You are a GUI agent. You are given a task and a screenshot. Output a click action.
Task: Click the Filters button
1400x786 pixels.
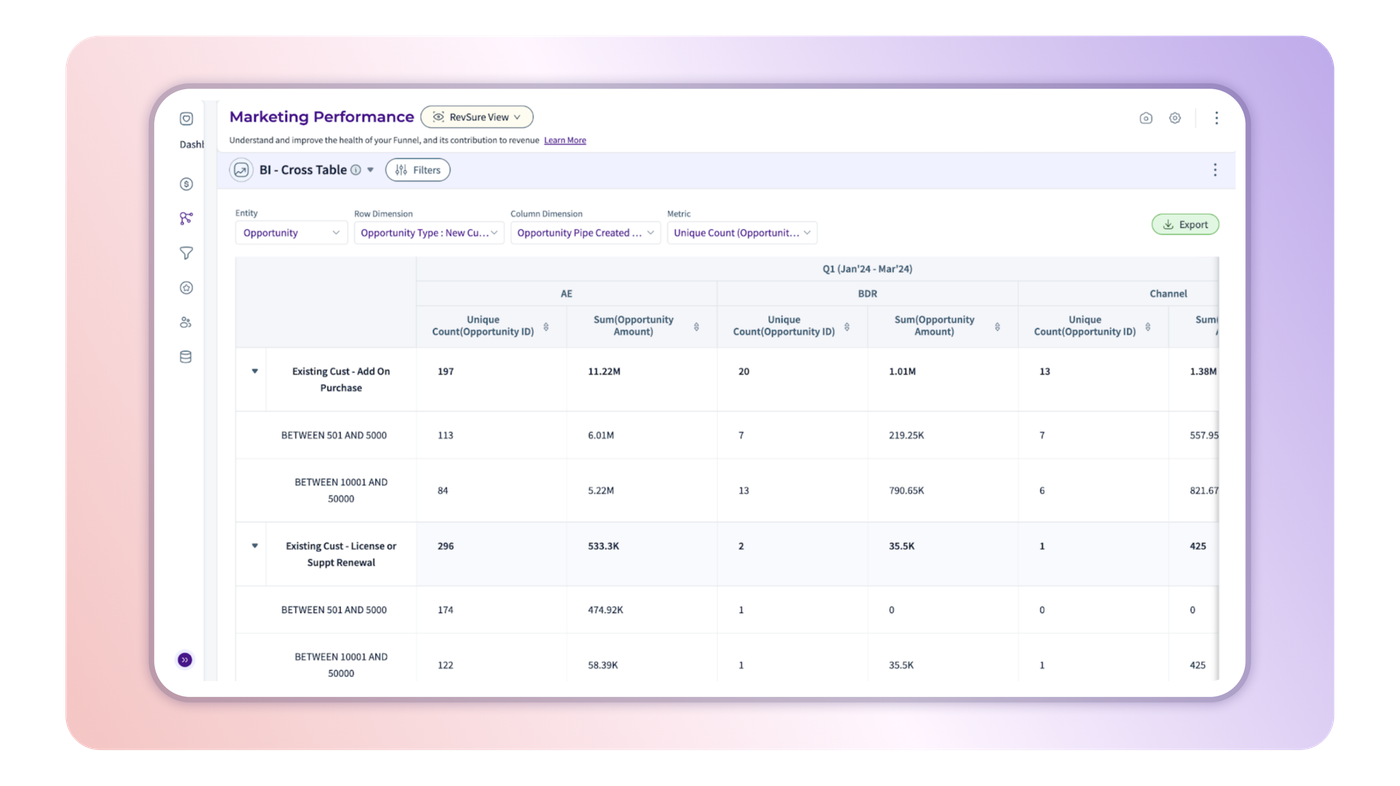coord(418,170)
